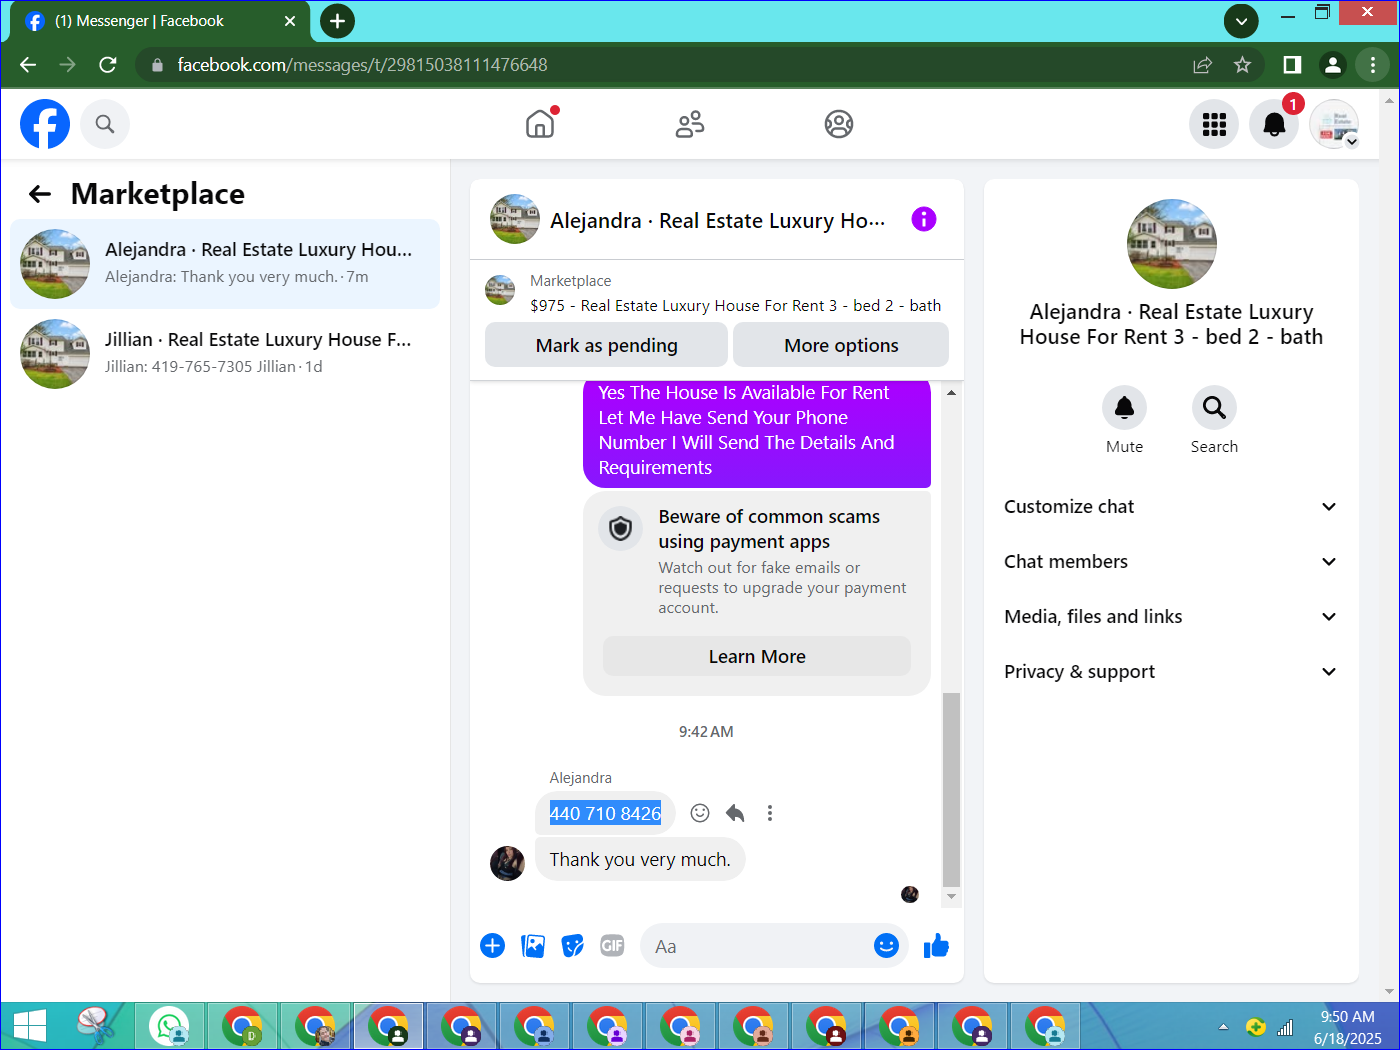The height and width of the screenshot is (1050, 1400).
Task: Click the More options button
Action: pyautogui.click(x=841, y=345)
